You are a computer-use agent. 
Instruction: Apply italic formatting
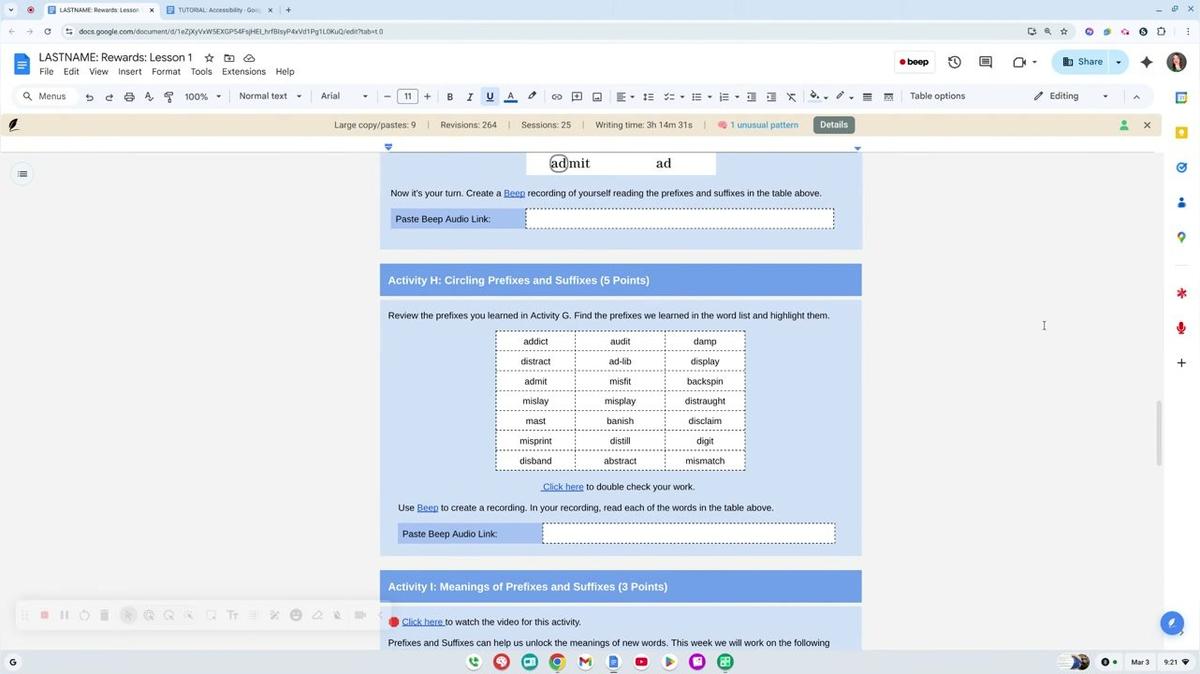469,96
